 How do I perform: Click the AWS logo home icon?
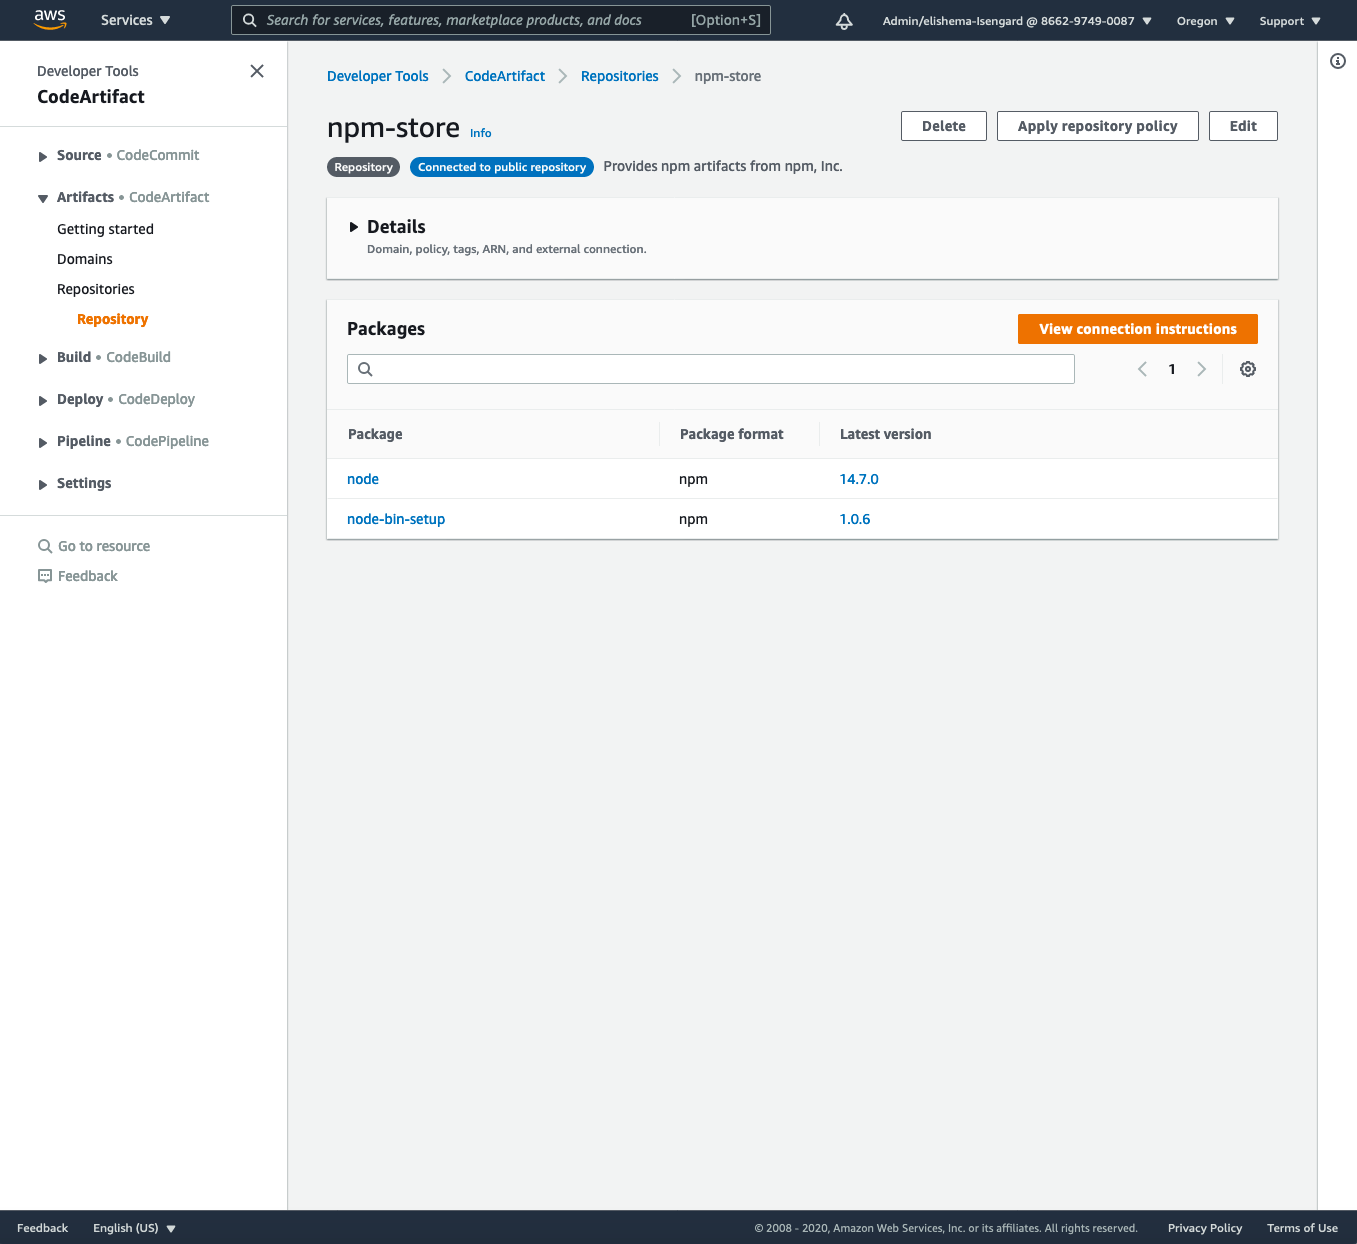pos(49,19)
